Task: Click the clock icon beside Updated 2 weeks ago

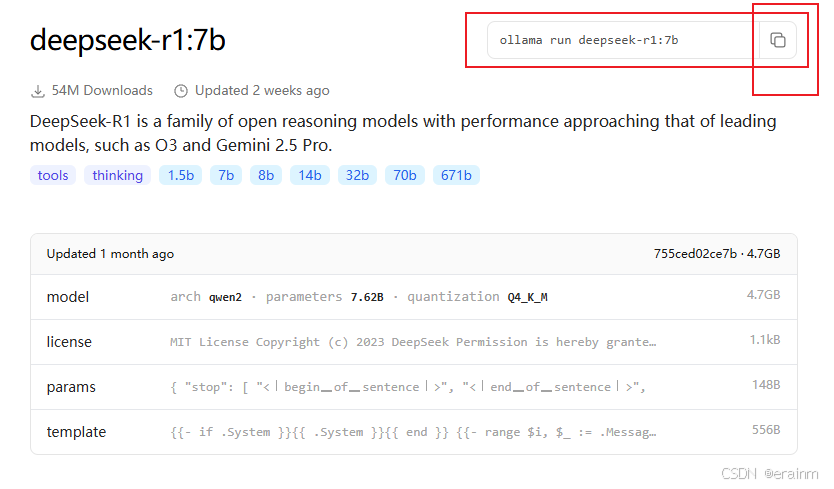Action: (x=181, y=91)
